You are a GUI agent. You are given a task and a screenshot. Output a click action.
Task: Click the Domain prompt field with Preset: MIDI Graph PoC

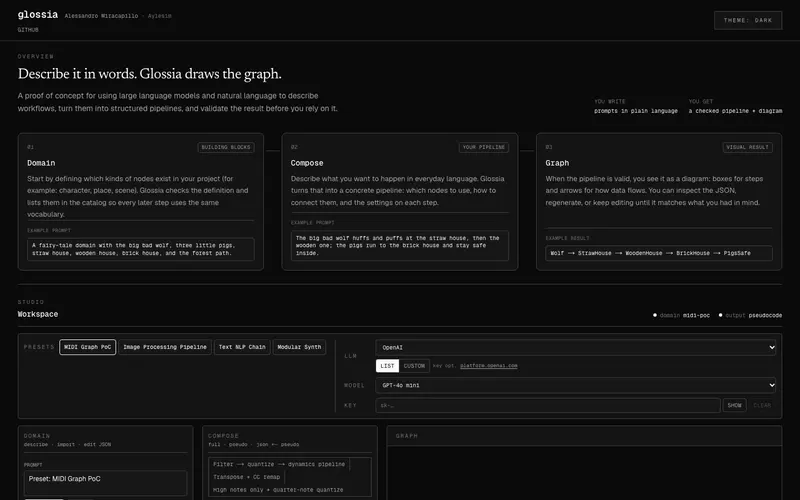click(x=106, y=483)
